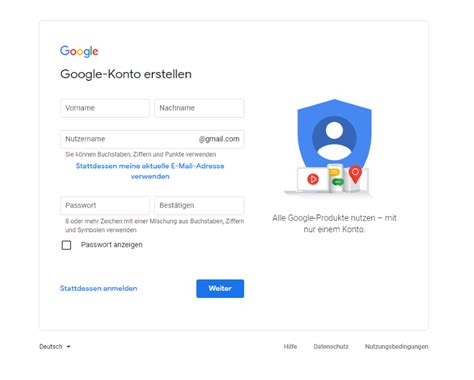
Task: Enable the Passwort anzeigen checkbox
Action: pos(66,245)
